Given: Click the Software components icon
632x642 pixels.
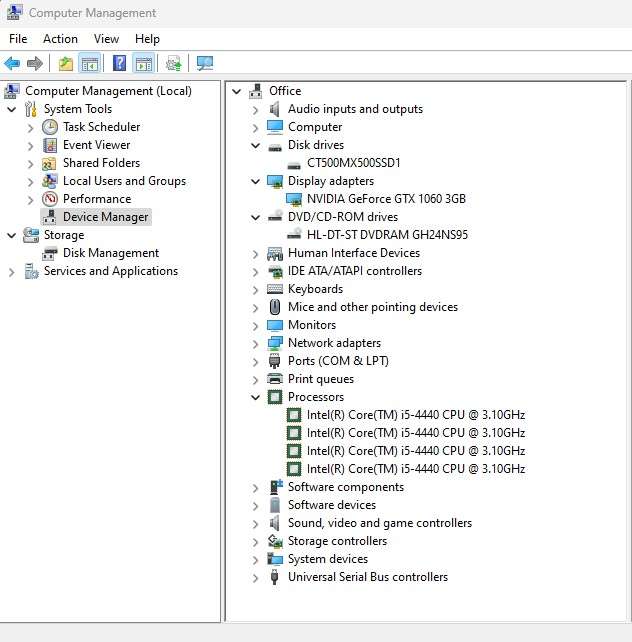Looking at the screenshot, I should pyautogui.click(x=276, y=487).
